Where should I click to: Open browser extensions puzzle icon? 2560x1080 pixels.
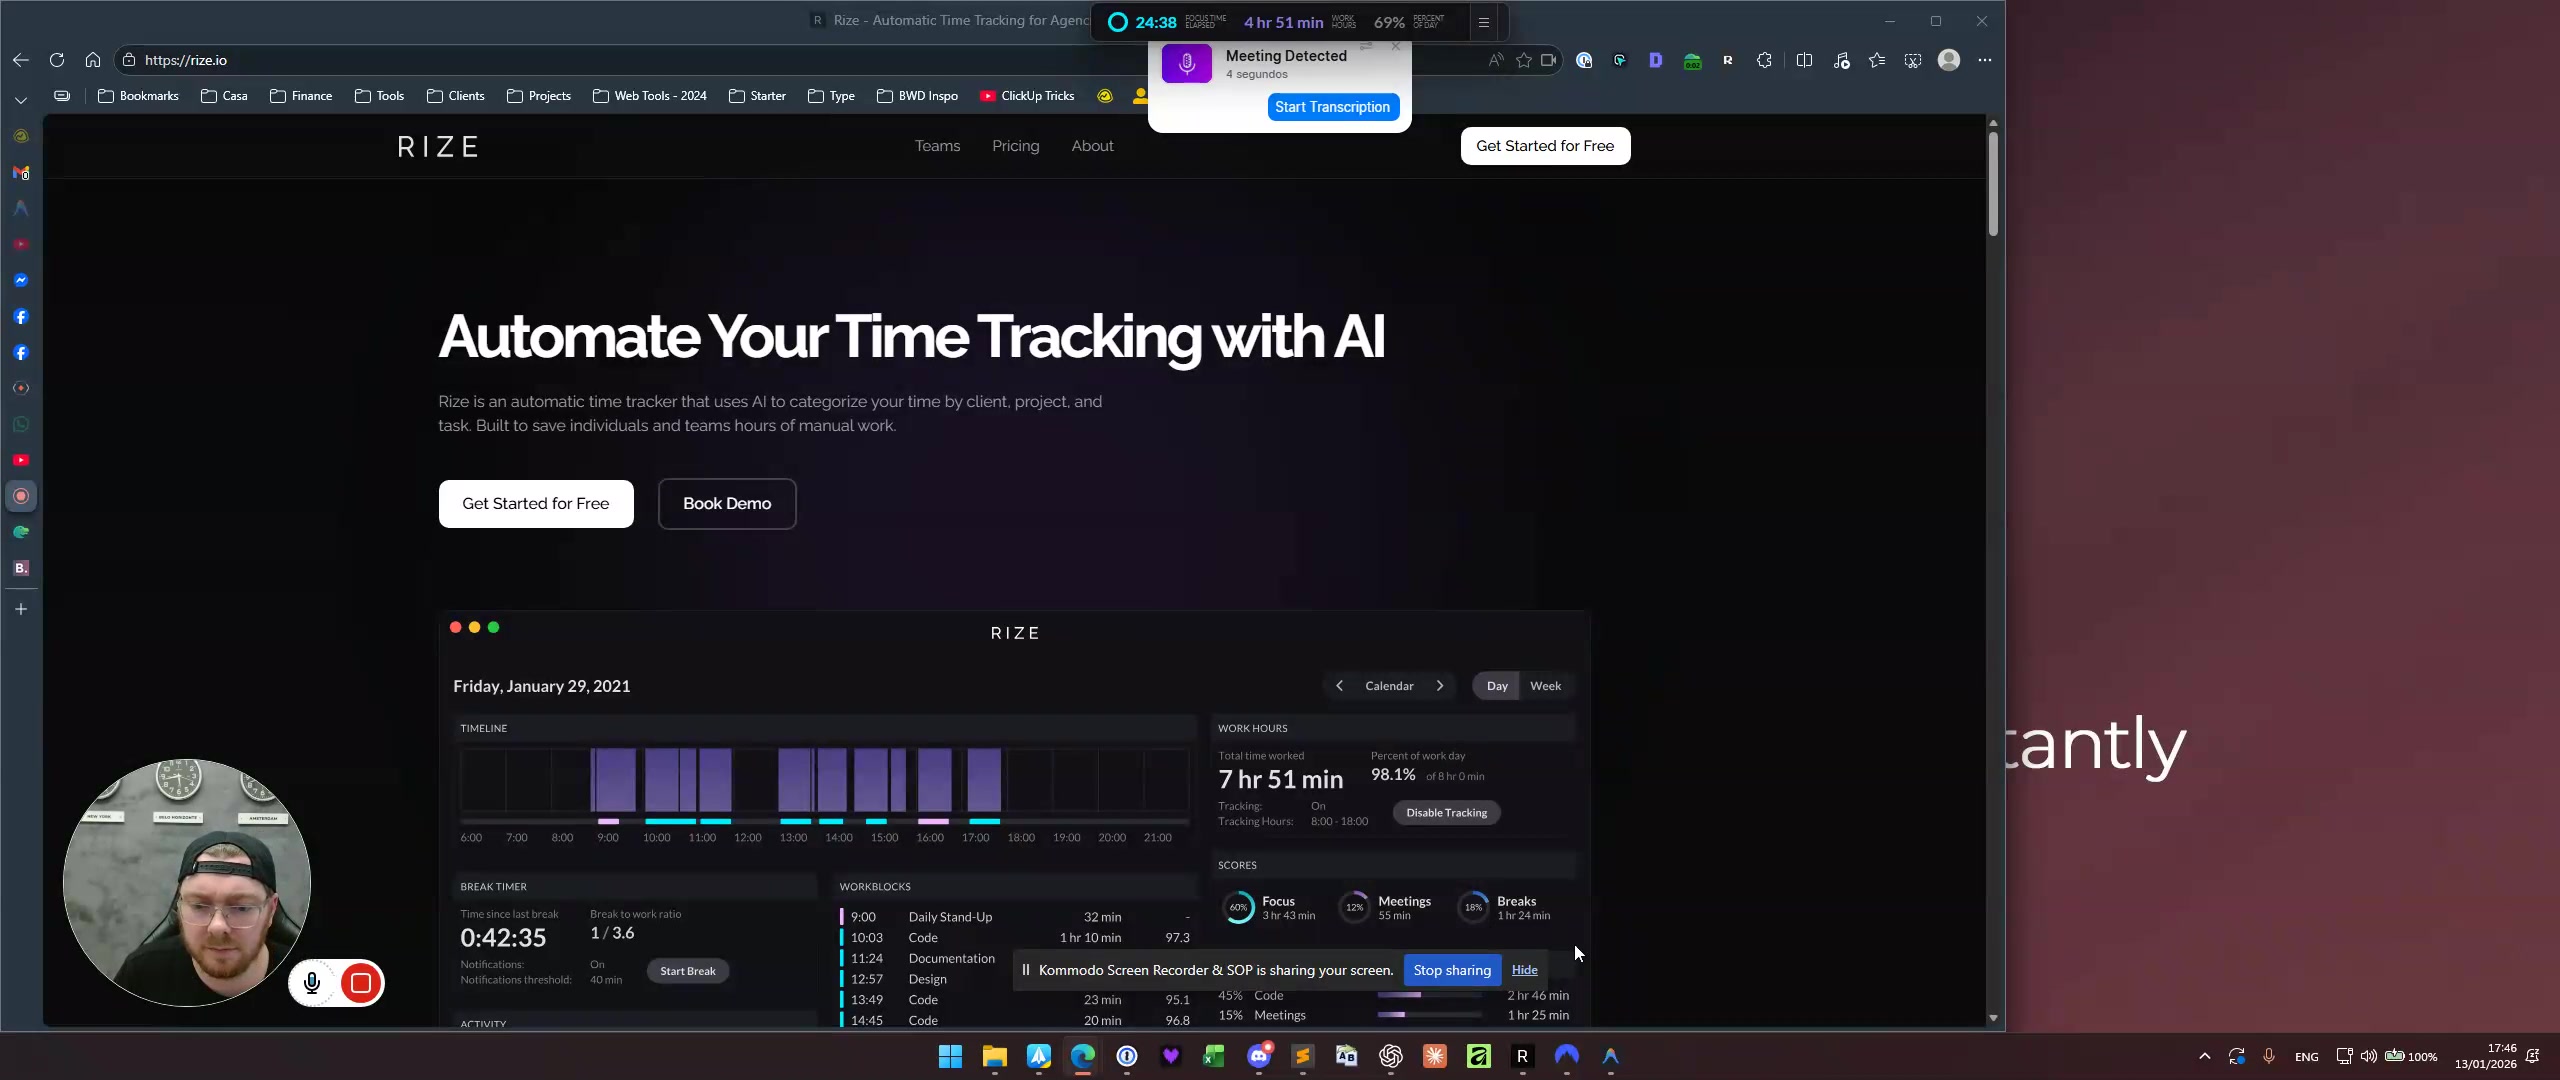1764,60
